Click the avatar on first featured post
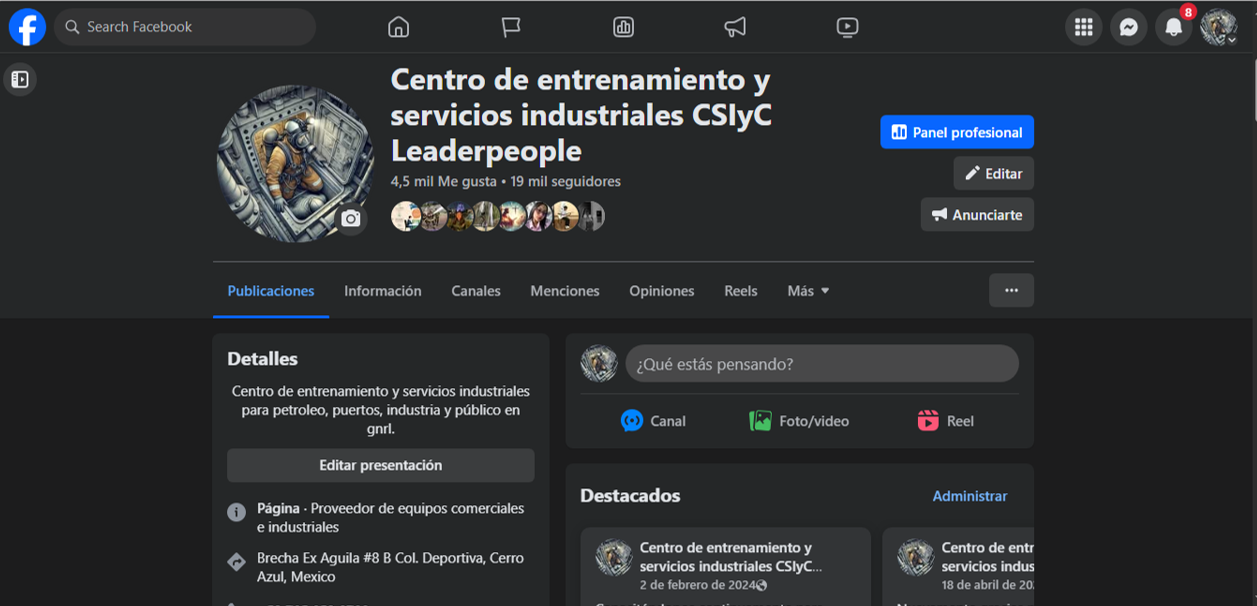This screenshot has height=606, width=1257. 614,558
